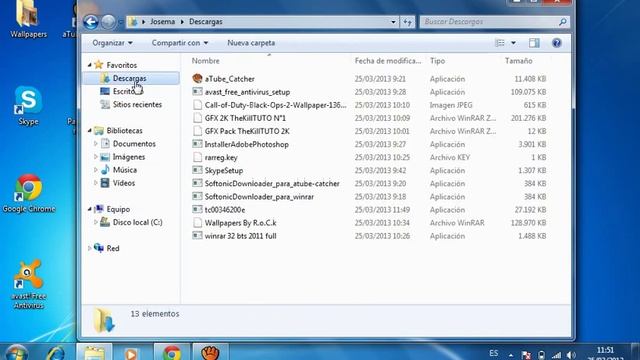Select the avast_free_antivirus_setup file icon
Screen dimensions: 640x360
tap(198, 92)
